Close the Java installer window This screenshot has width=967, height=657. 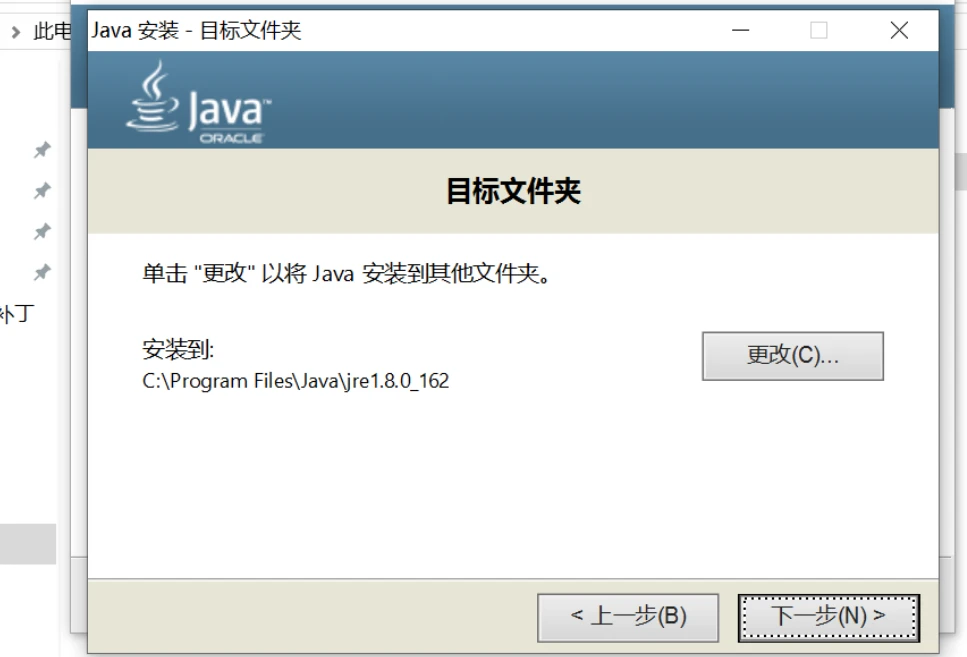(x=899, y=30)
